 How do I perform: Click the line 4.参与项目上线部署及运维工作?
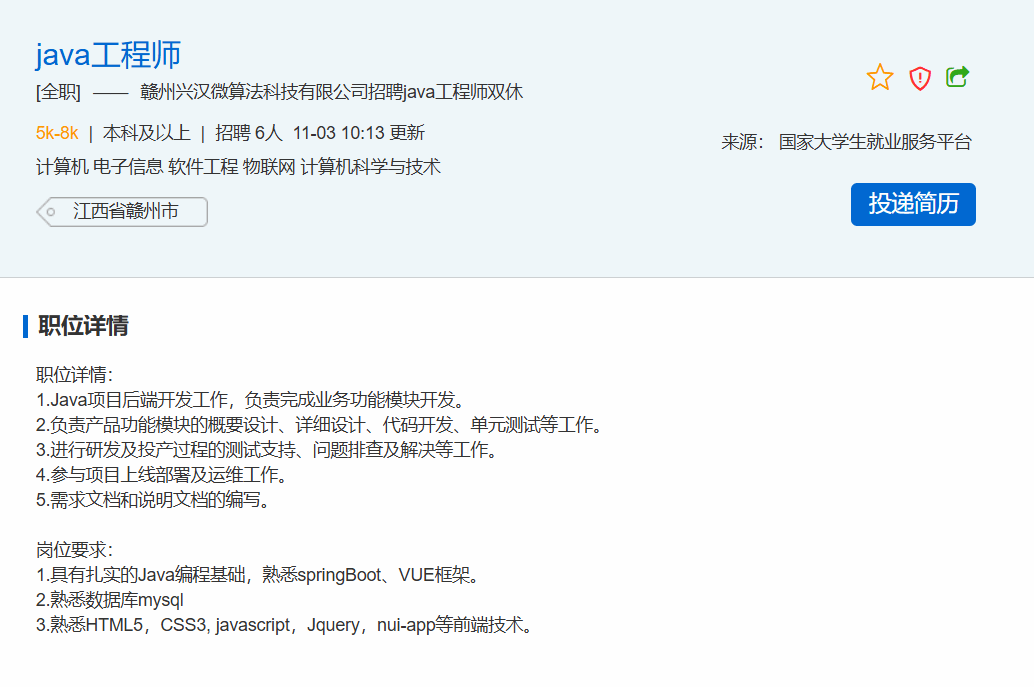(163, 475)
